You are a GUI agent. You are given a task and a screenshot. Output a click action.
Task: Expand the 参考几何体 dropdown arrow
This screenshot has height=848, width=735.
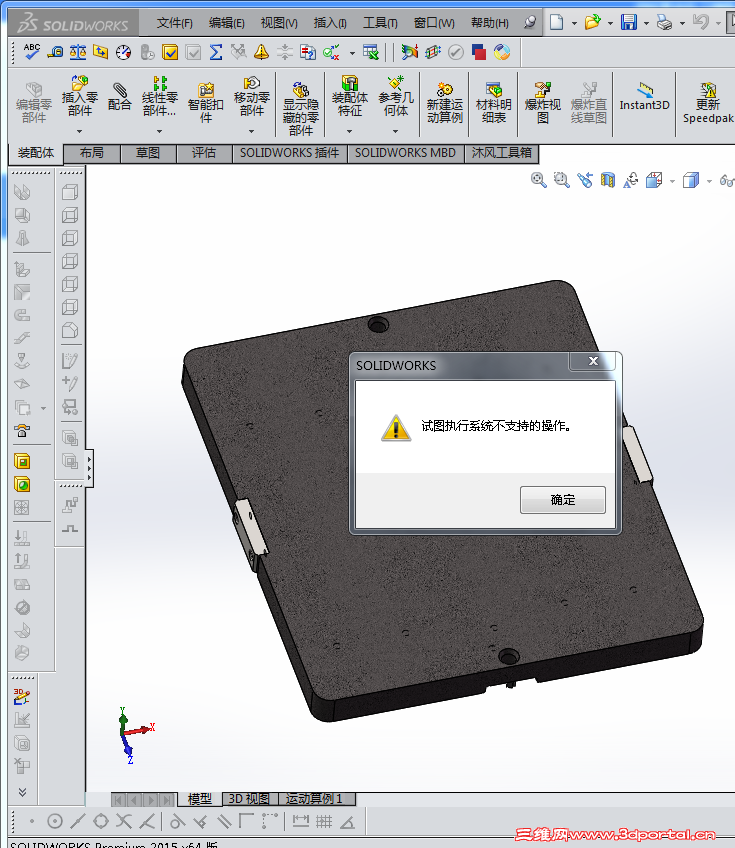tap(395, 131)
